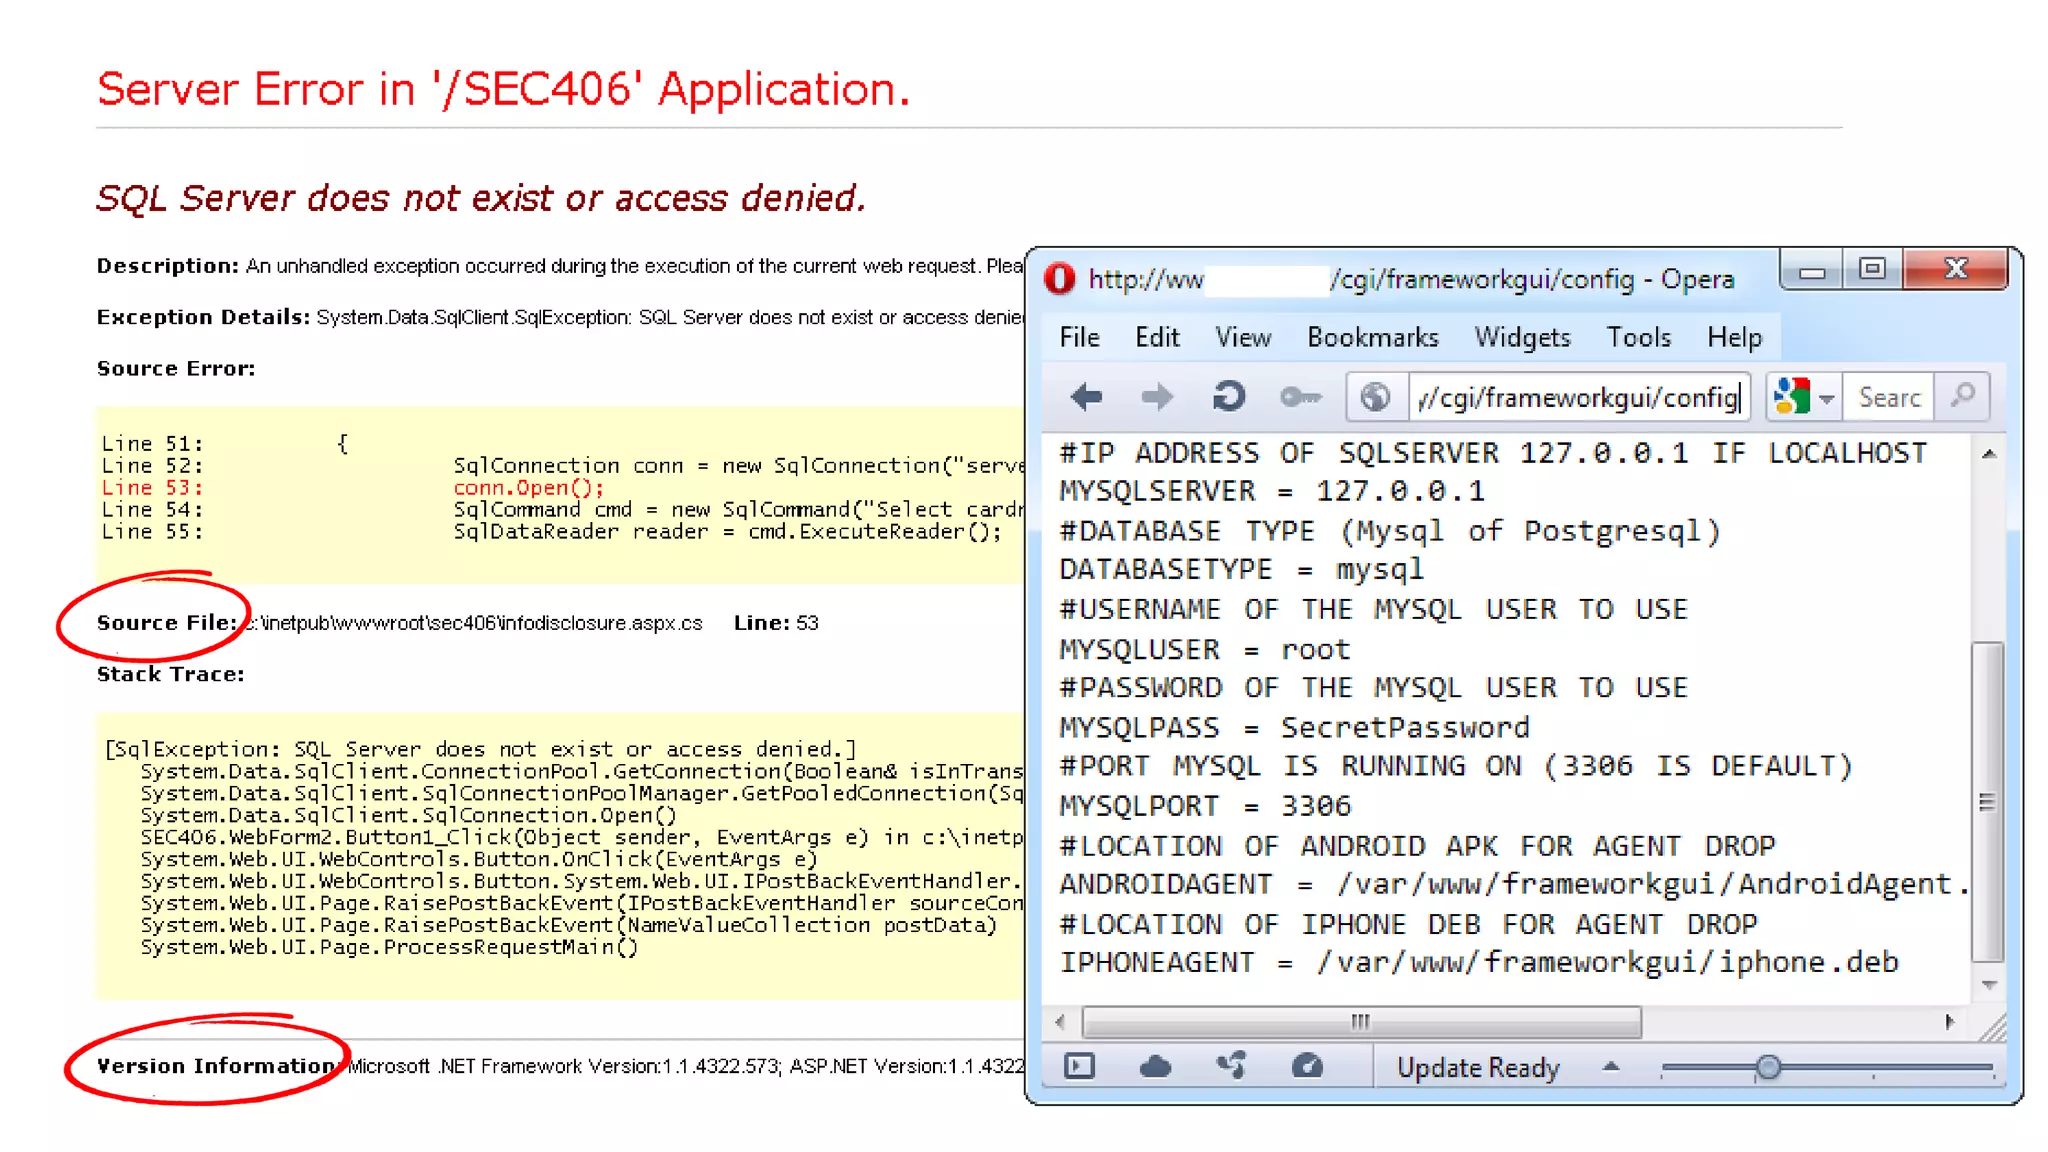Click the source file path infodisclosure.aspx.cs

click(473, 623)
